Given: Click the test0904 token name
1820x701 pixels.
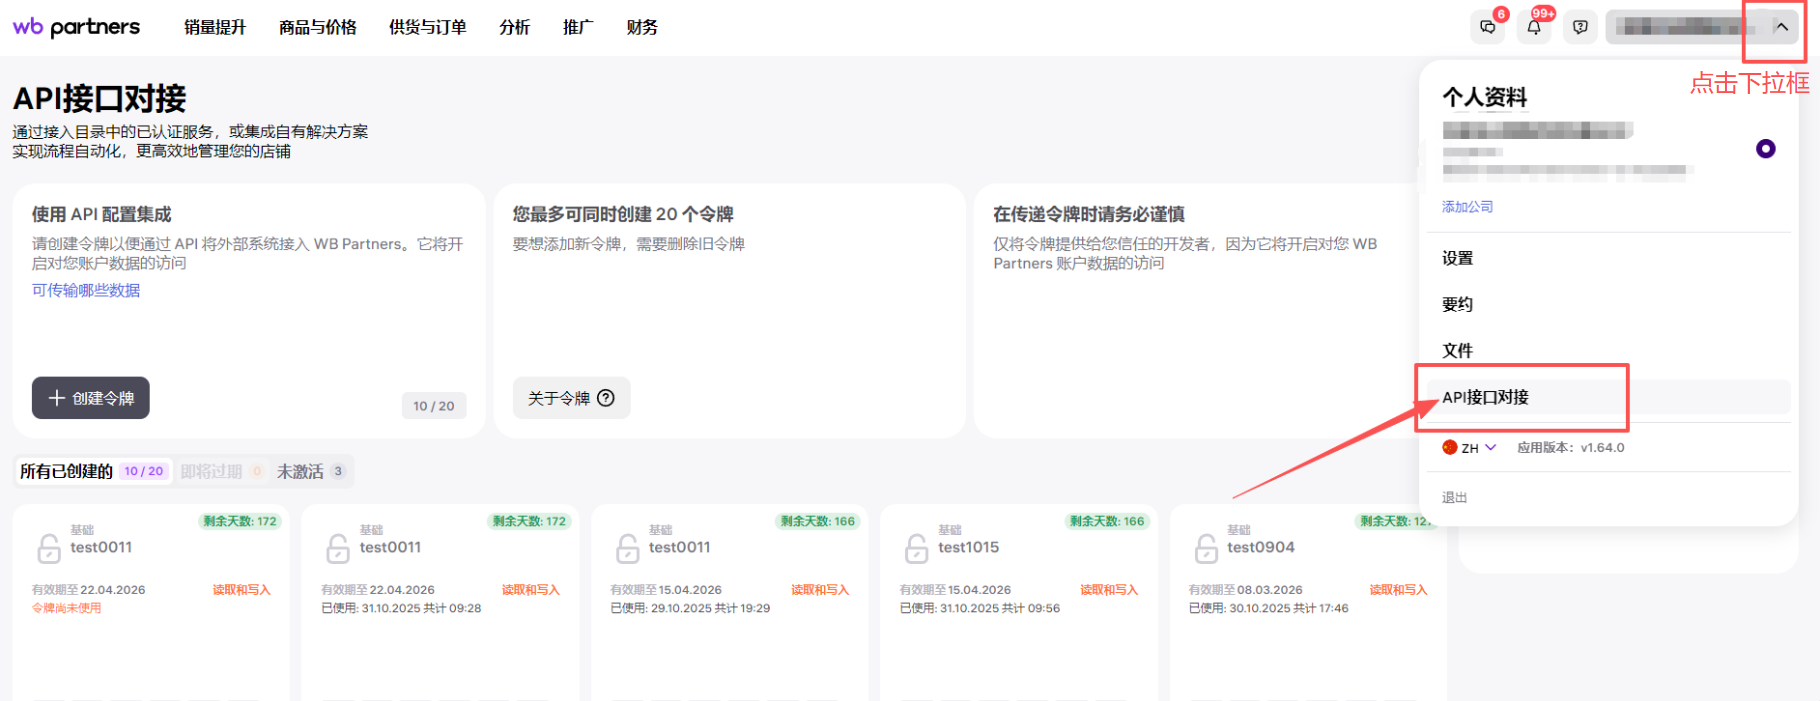Looking at the screenshot, I should (x=1261, y=547).
